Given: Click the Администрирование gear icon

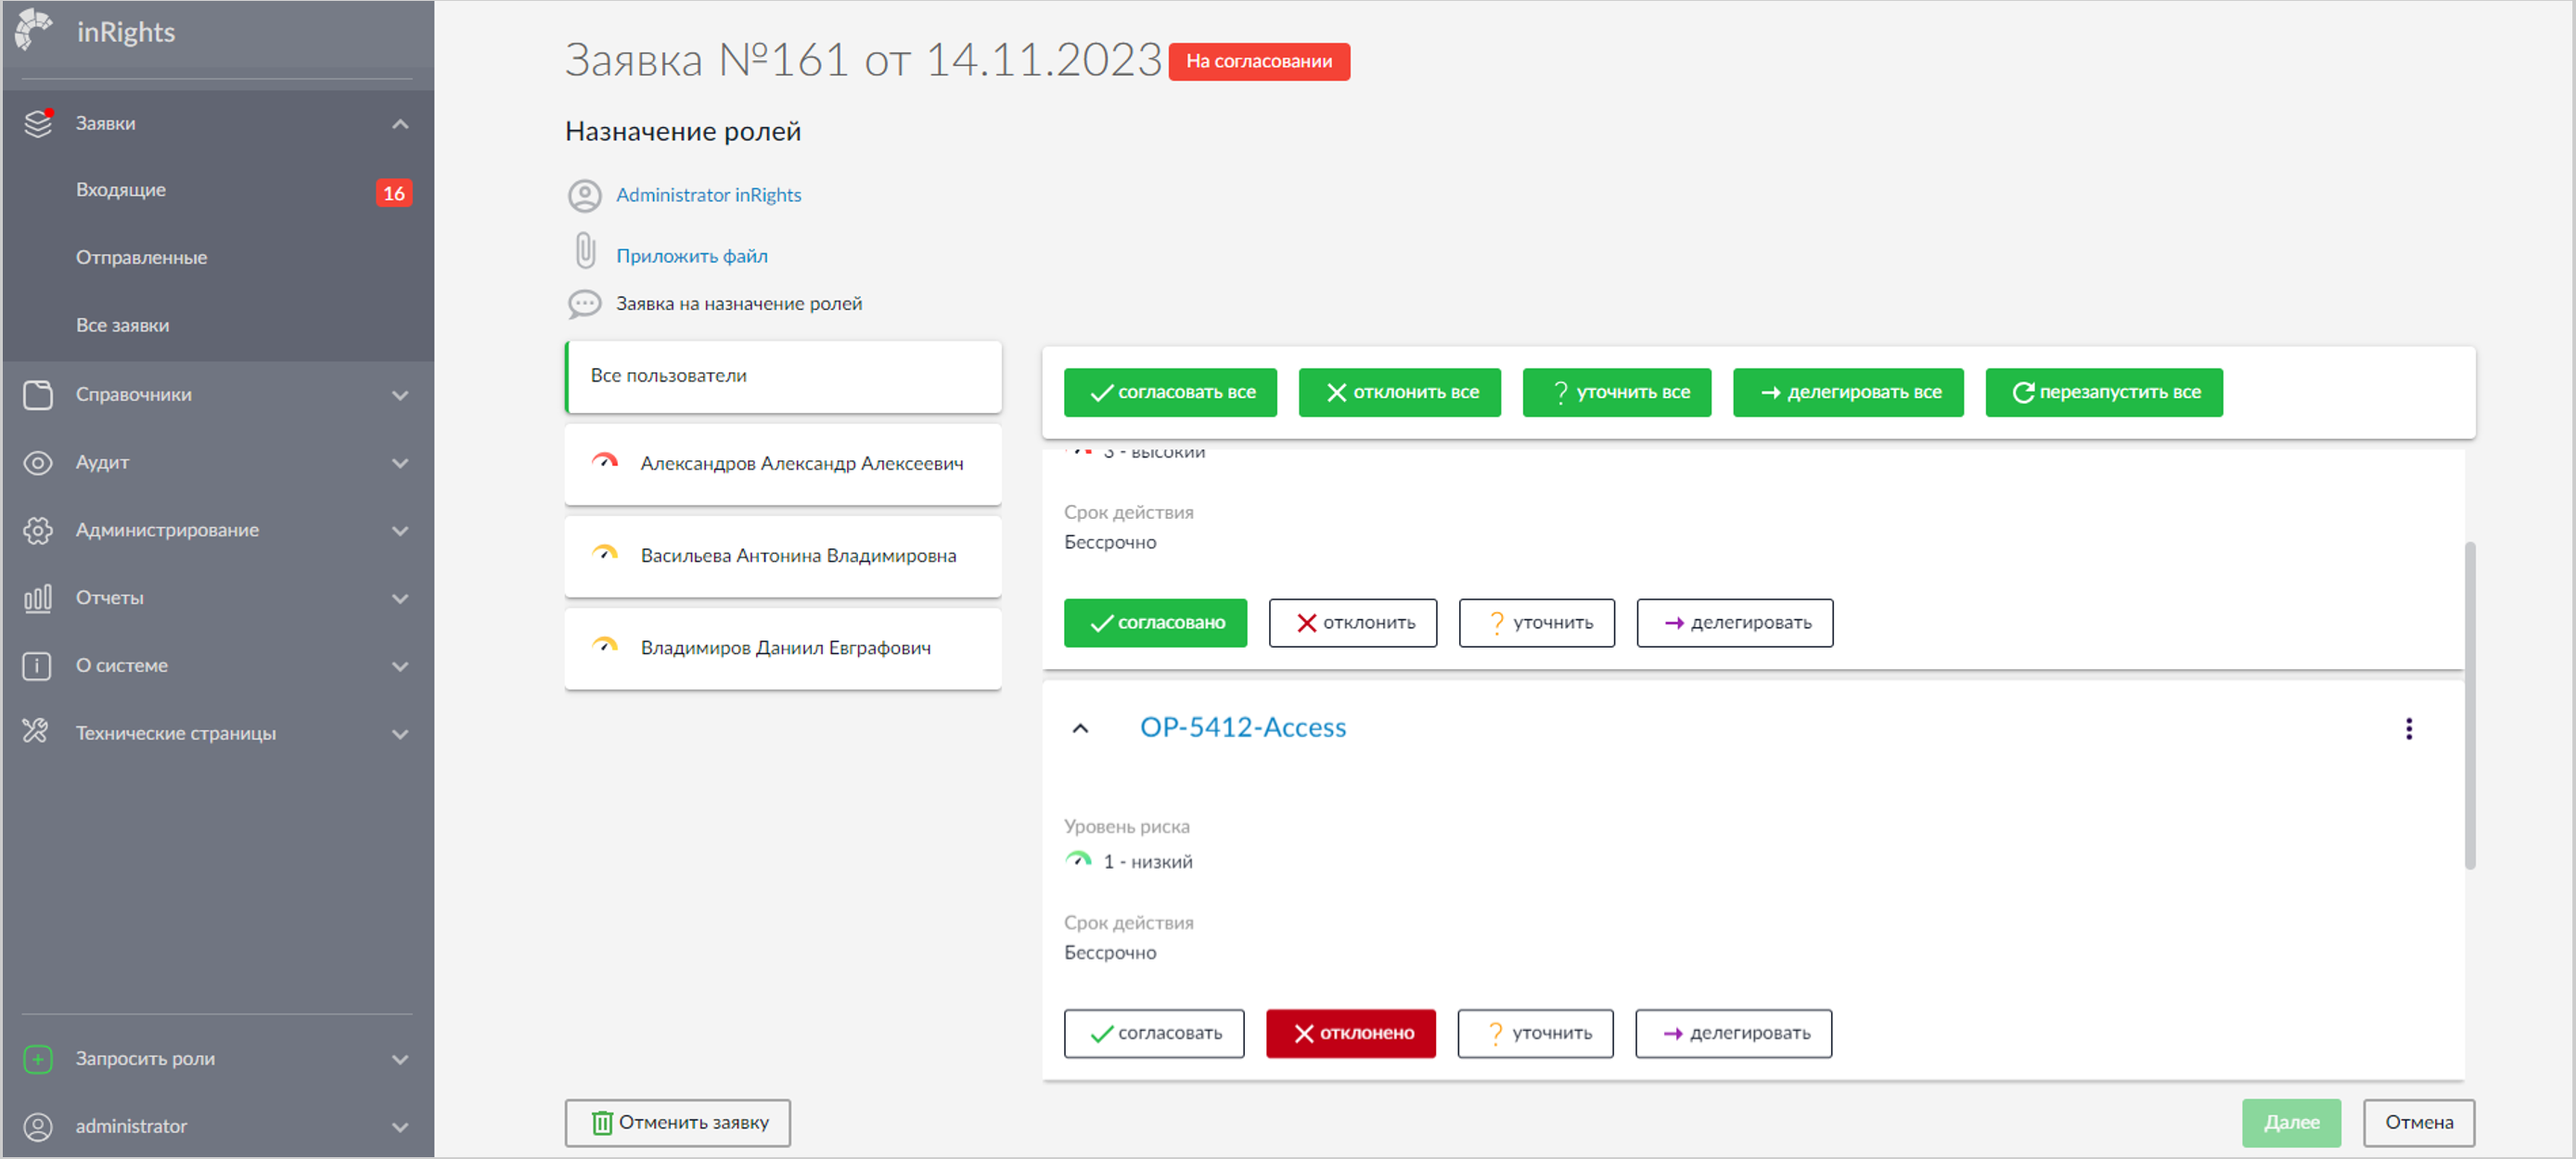Looking at the screenshot, I should [x=38, y=530].
